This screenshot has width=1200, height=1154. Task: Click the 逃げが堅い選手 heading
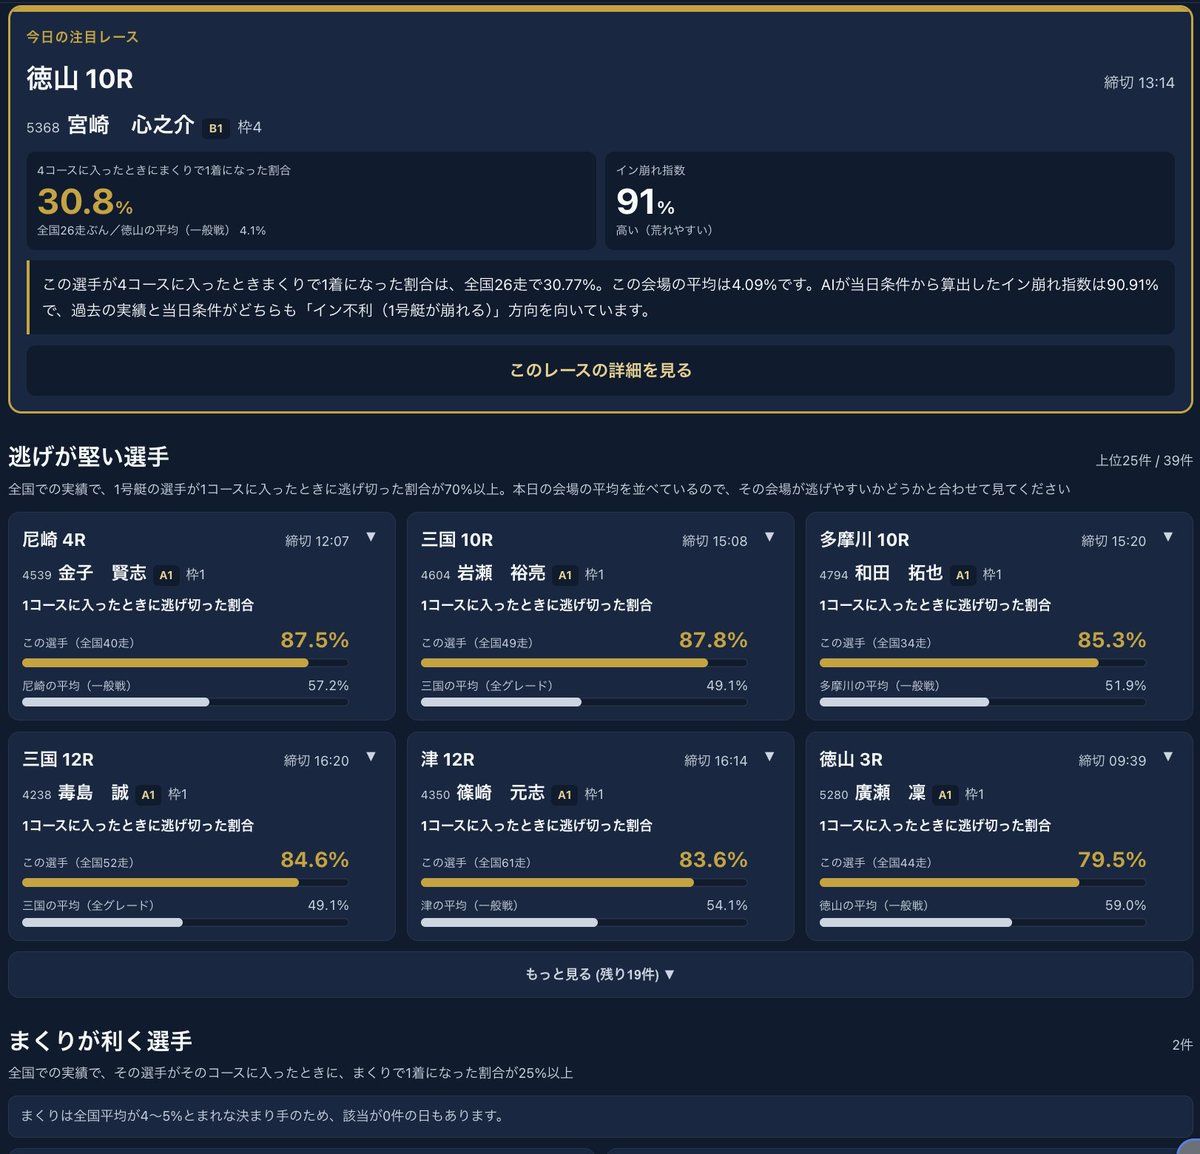(89, 457)
